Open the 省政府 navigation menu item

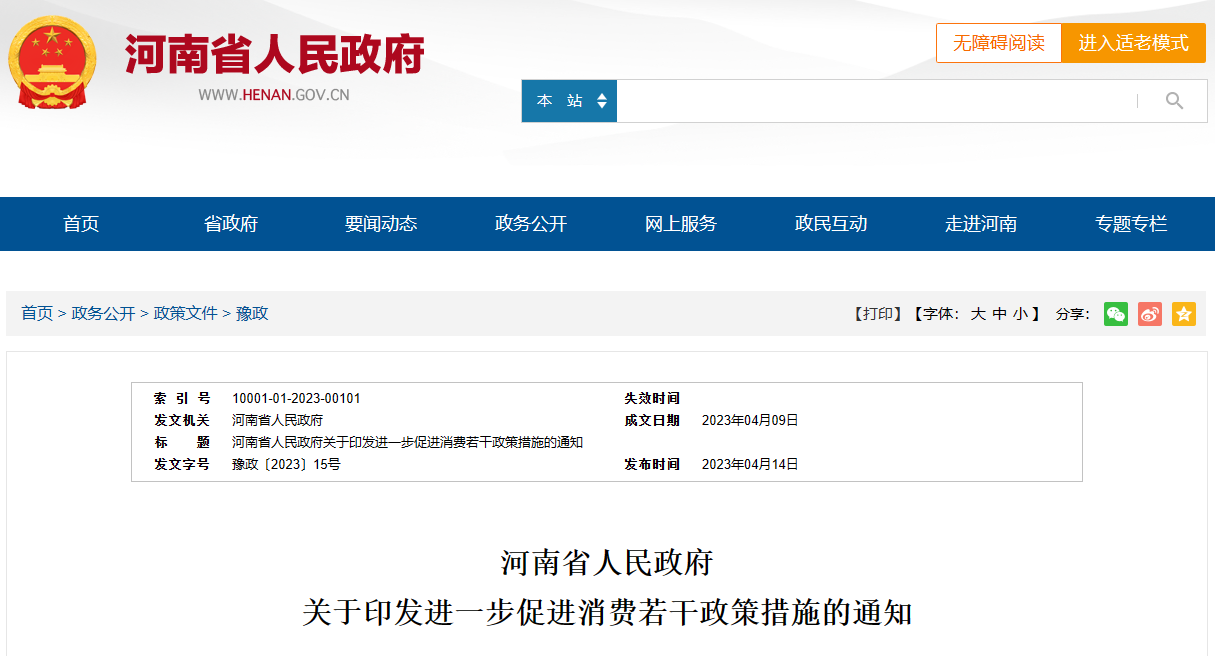231,224
